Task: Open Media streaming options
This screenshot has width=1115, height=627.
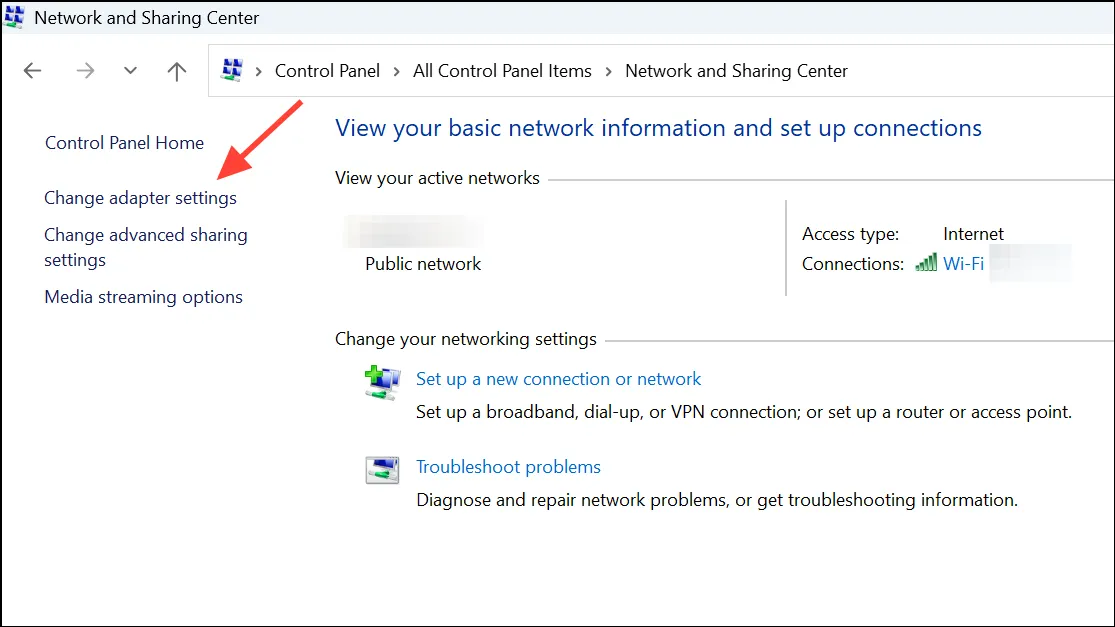Action: click(x=144, y=296)
